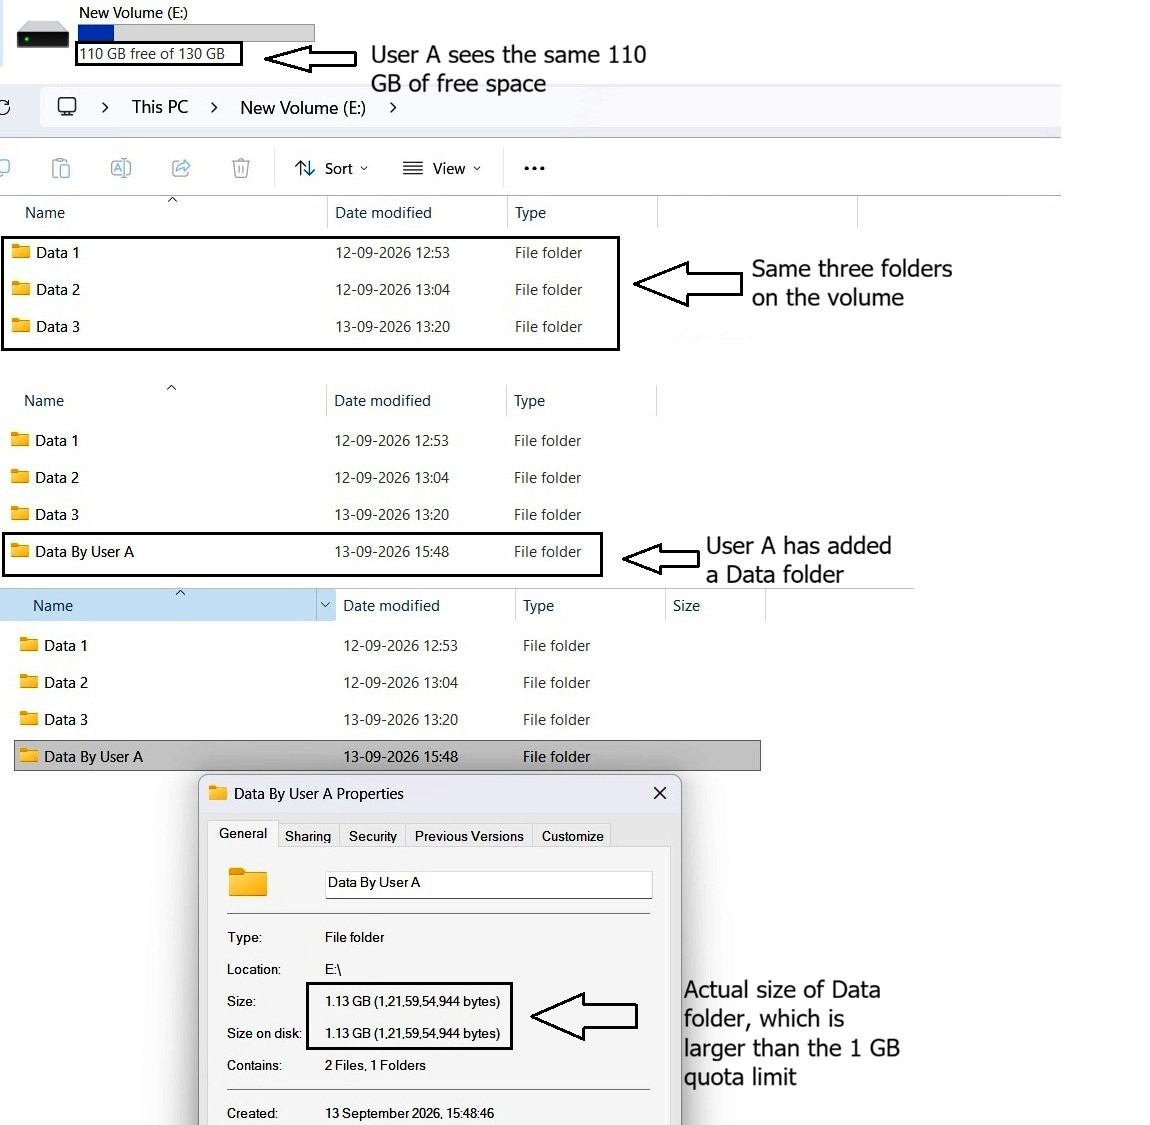Image resolution: width=1150 pixels, height=1125 pixels.
Task: Click the large folder icon in Properties
Action: [248, 882]
